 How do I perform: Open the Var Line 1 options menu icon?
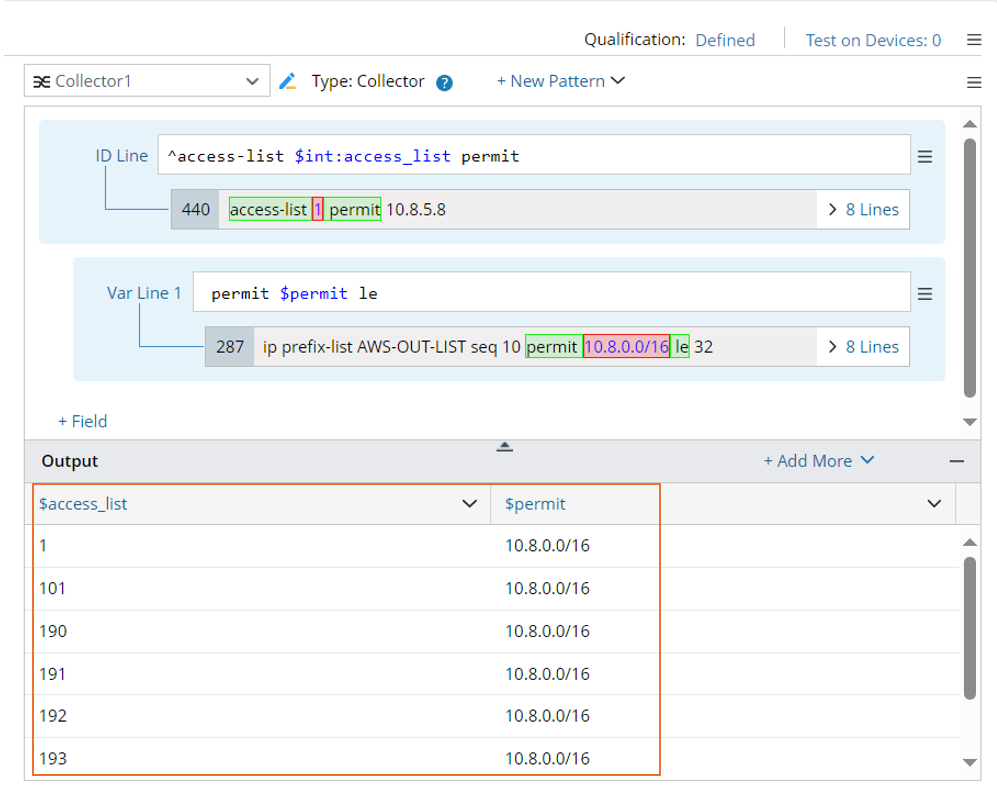point(925,293)
